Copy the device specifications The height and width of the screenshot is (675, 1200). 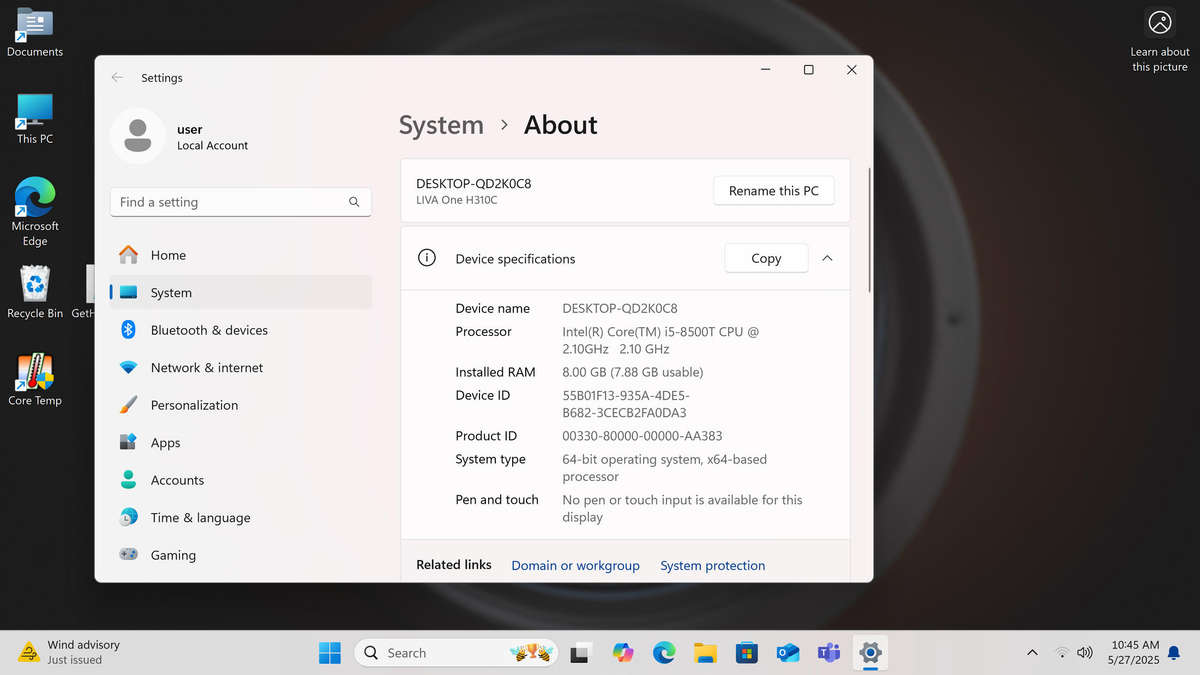tap(766, 258)
